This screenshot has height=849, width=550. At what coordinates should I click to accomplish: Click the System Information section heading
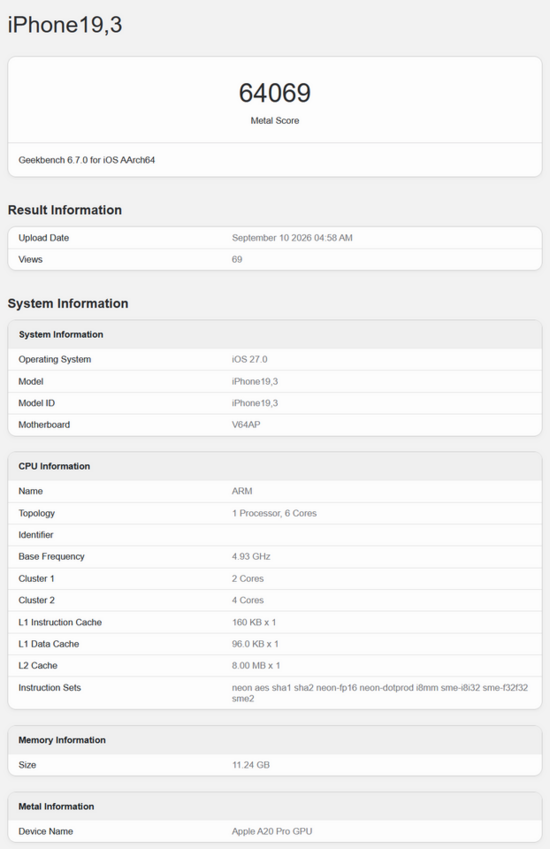[68, 303]
